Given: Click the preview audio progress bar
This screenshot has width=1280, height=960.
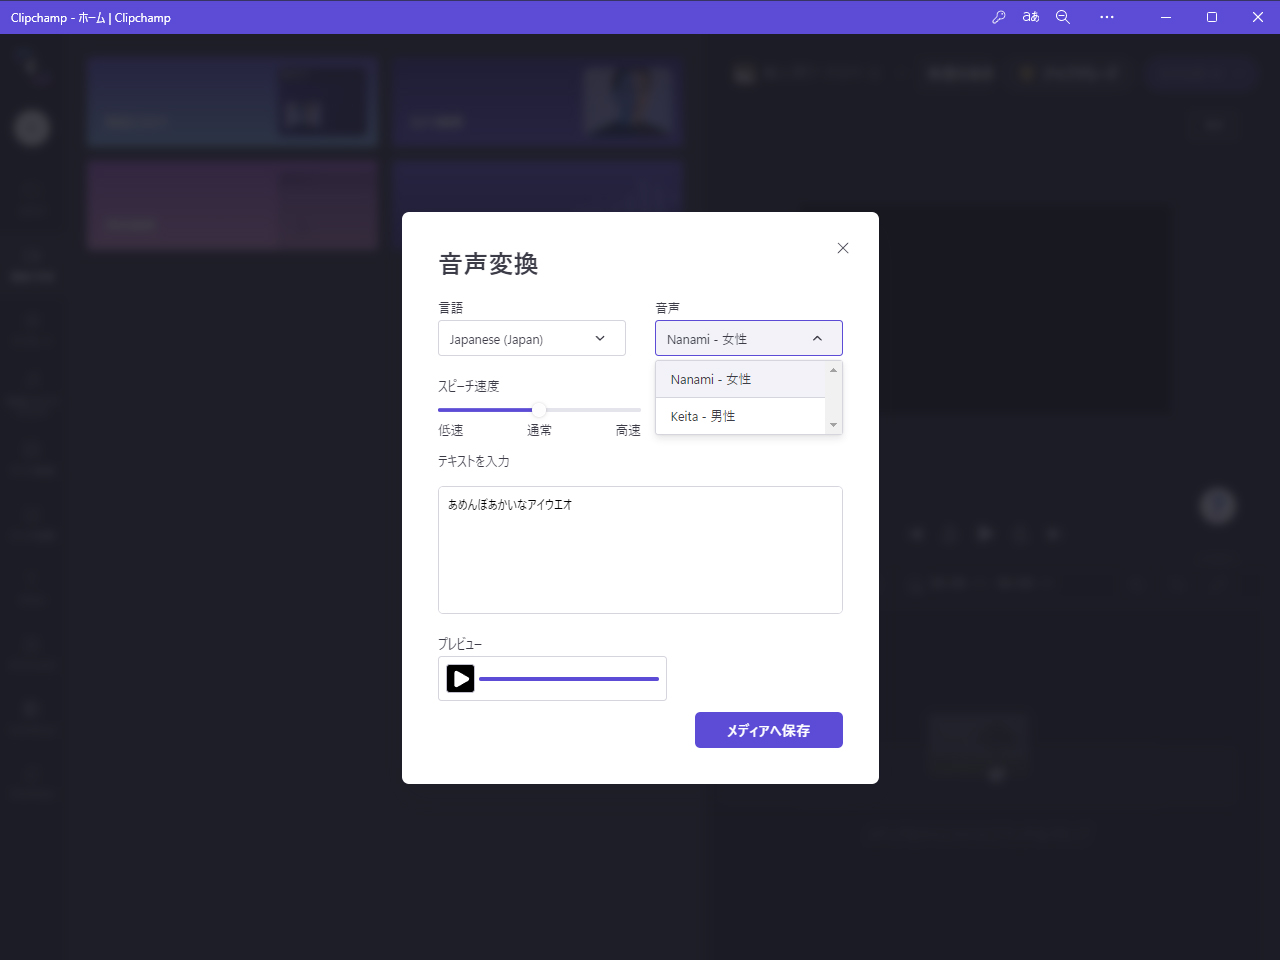Looking at the screenshot, I should [569, 679].
